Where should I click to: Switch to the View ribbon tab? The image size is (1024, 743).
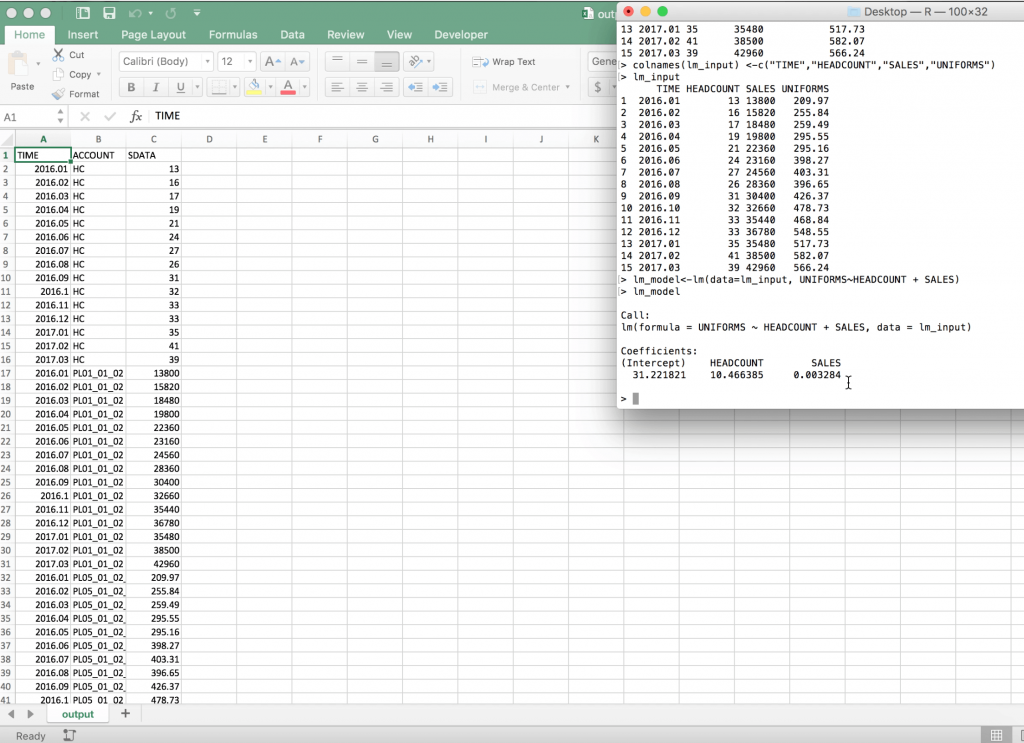point(399,35)
